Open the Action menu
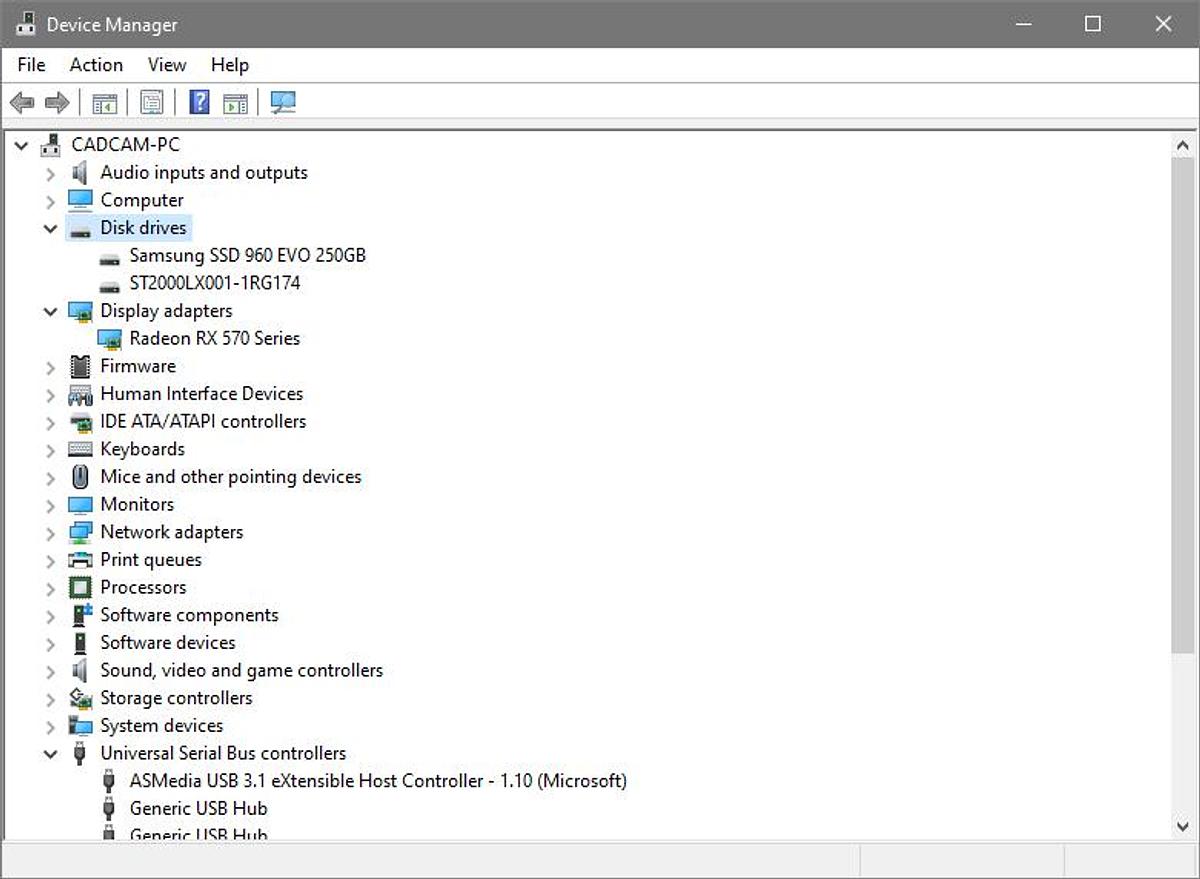Image resolution: width=1200 pixels, height=879 pixels. point(96,65)
